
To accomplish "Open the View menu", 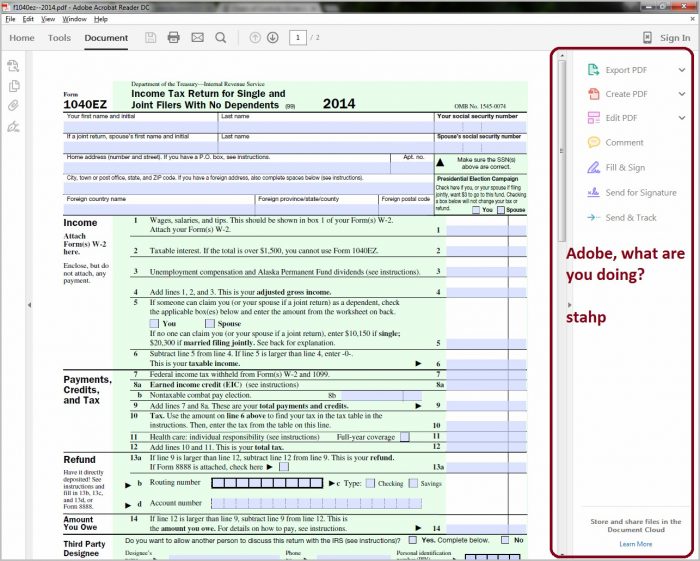I will 48,19.
